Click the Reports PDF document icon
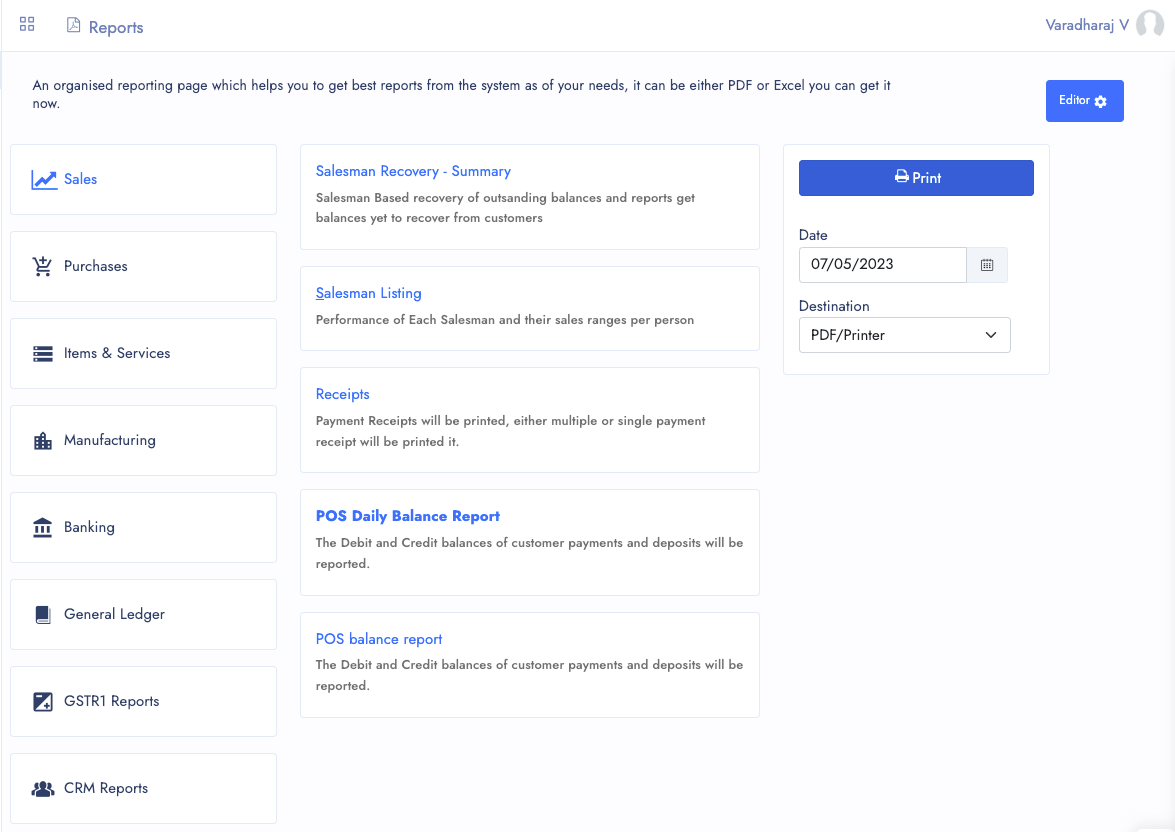 [x=73, y=25]
